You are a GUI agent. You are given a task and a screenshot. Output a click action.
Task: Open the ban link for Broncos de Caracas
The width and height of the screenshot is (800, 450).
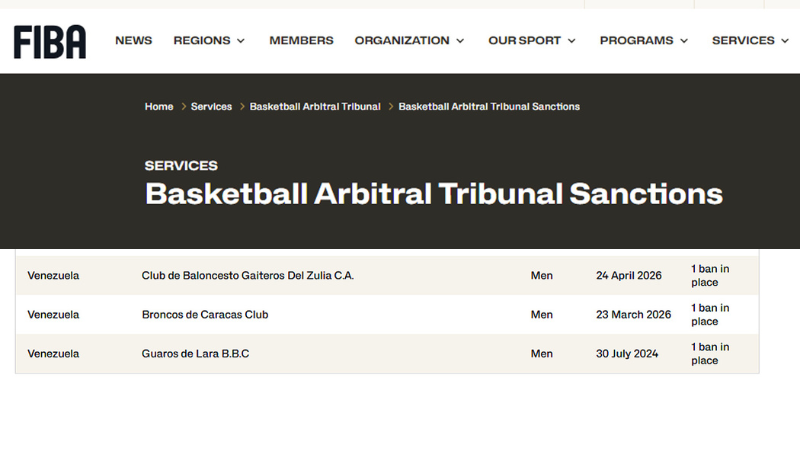[x=709, y=314]
